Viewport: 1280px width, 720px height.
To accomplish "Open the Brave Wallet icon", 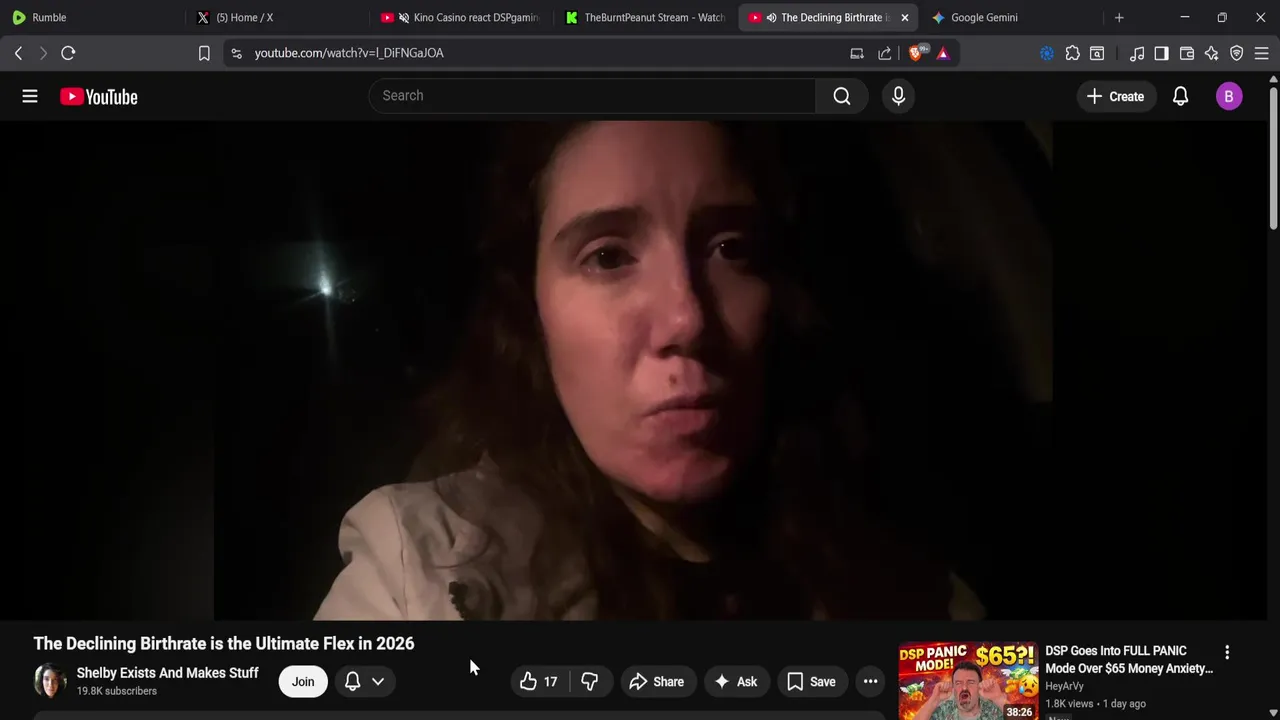I will 1187,53.
